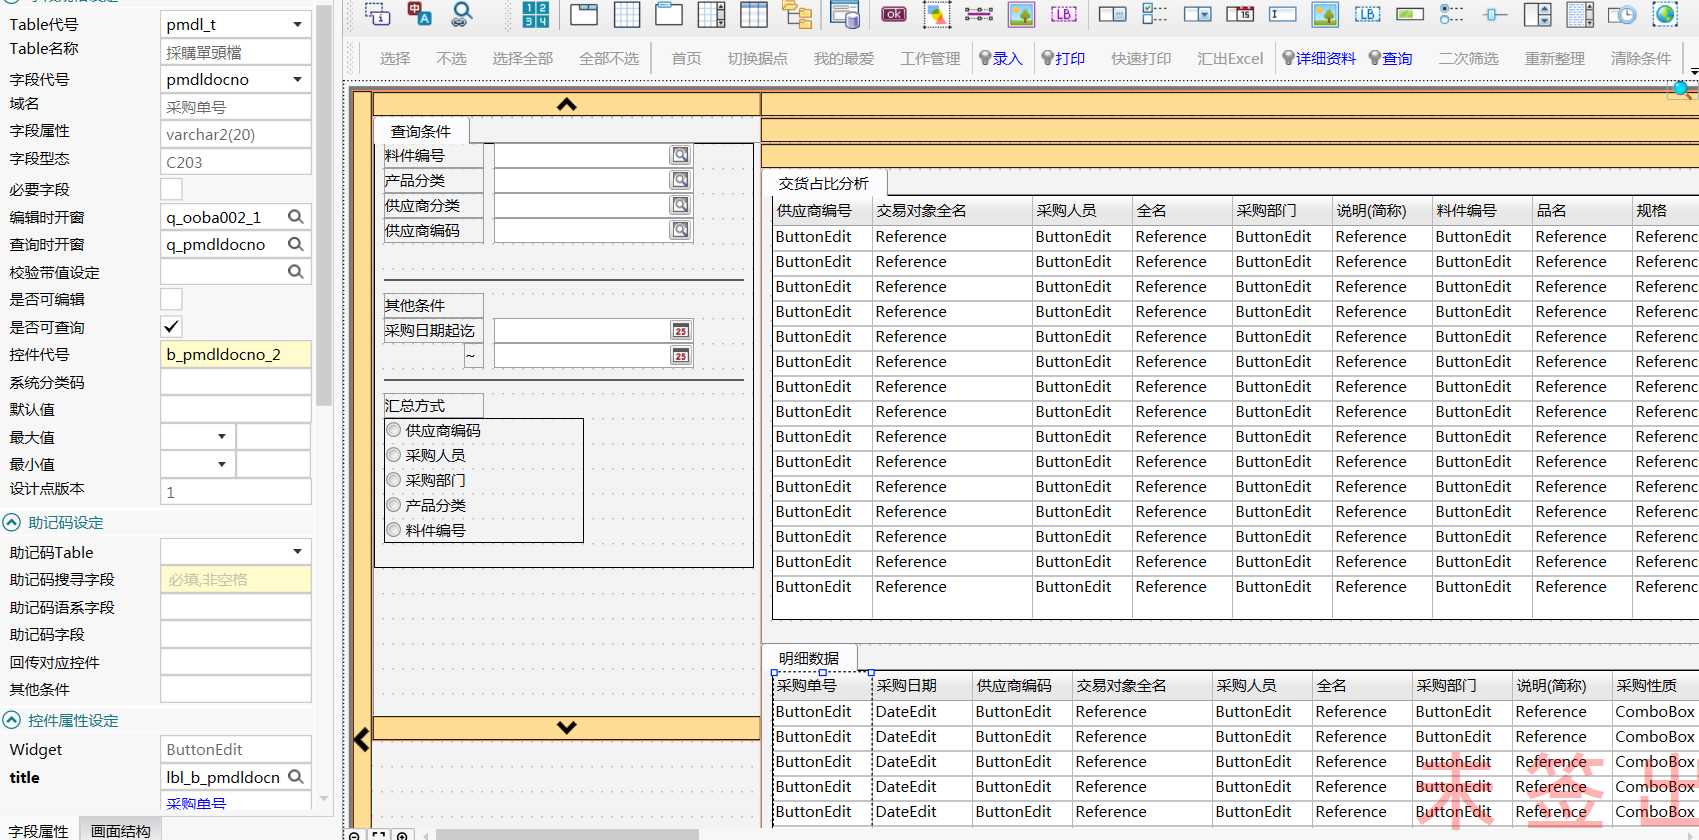The width and height of the screenshot is (1699, 840).
Task: Collapse the 助记码设定 section
Action: [12, 522]
